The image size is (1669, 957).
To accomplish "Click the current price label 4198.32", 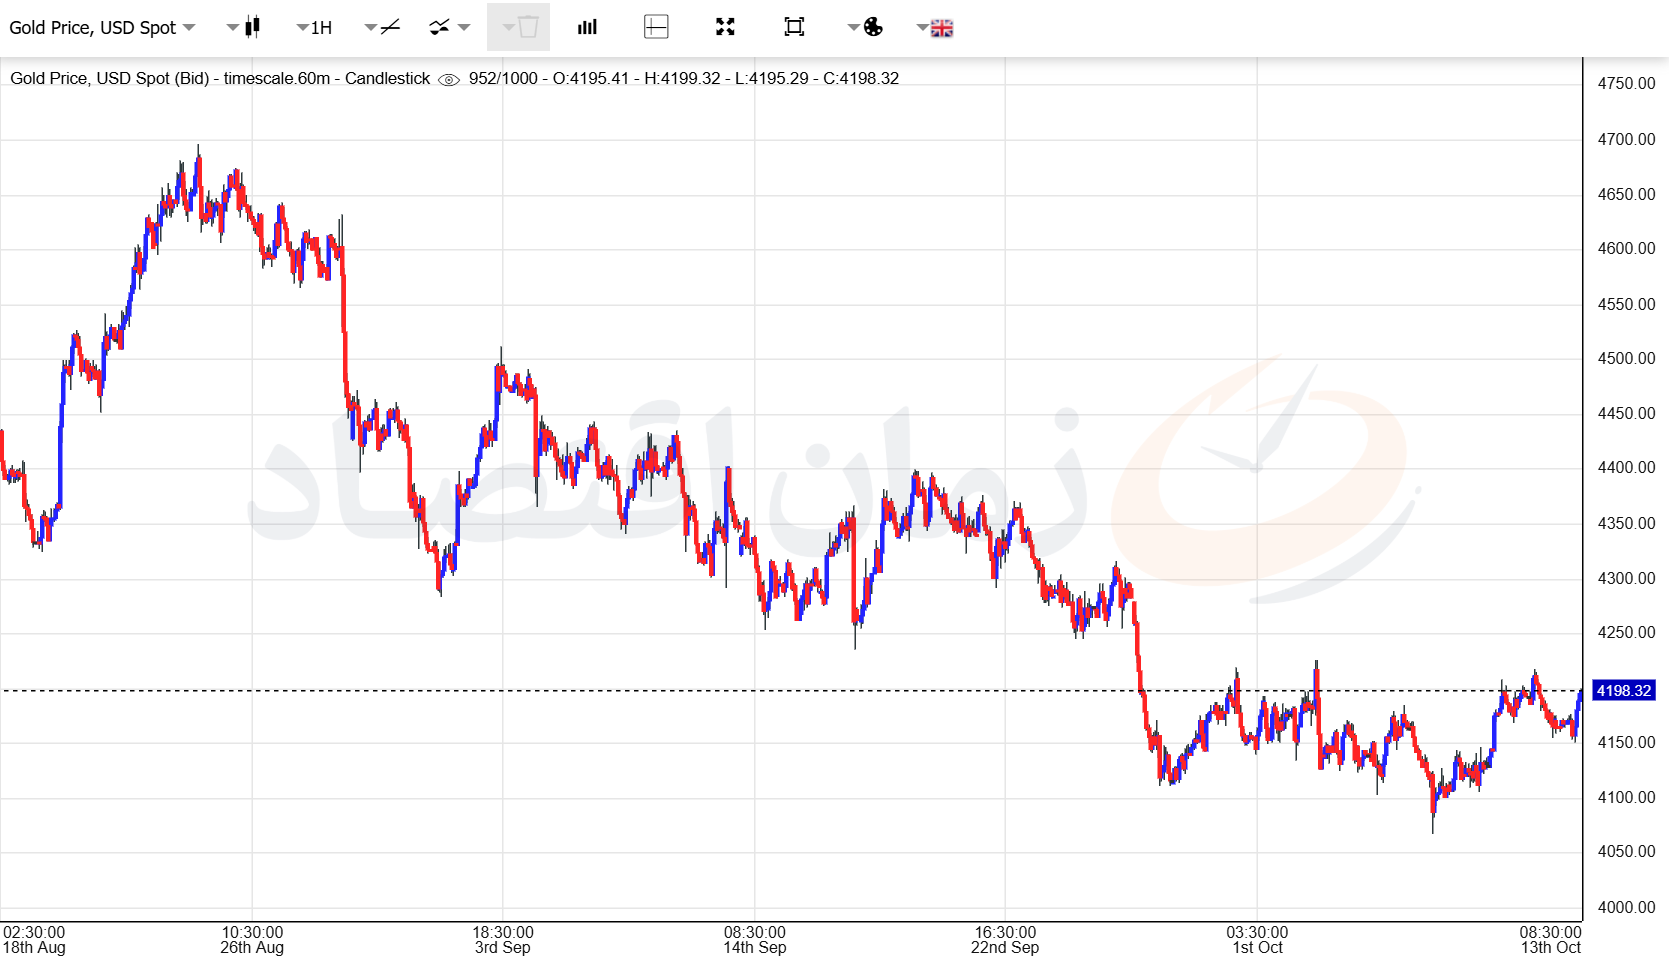I will [x=1623, y=691].
